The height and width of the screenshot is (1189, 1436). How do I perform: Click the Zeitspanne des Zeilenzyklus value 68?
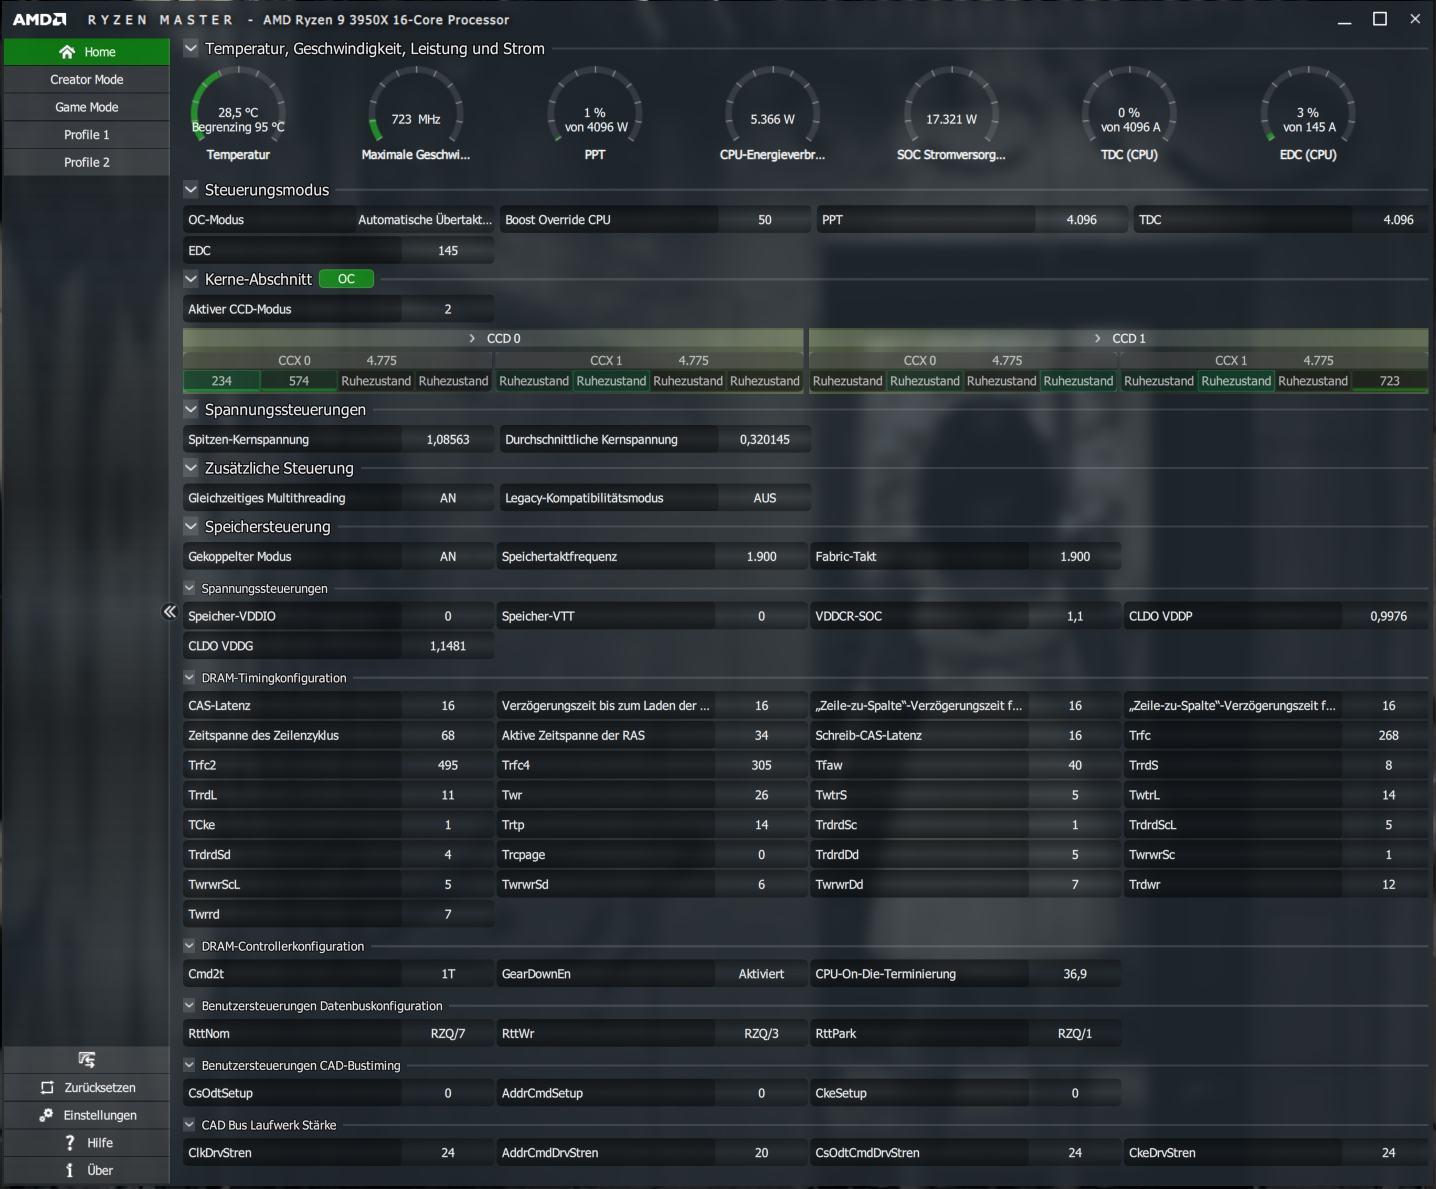click(x=448, y=735)
